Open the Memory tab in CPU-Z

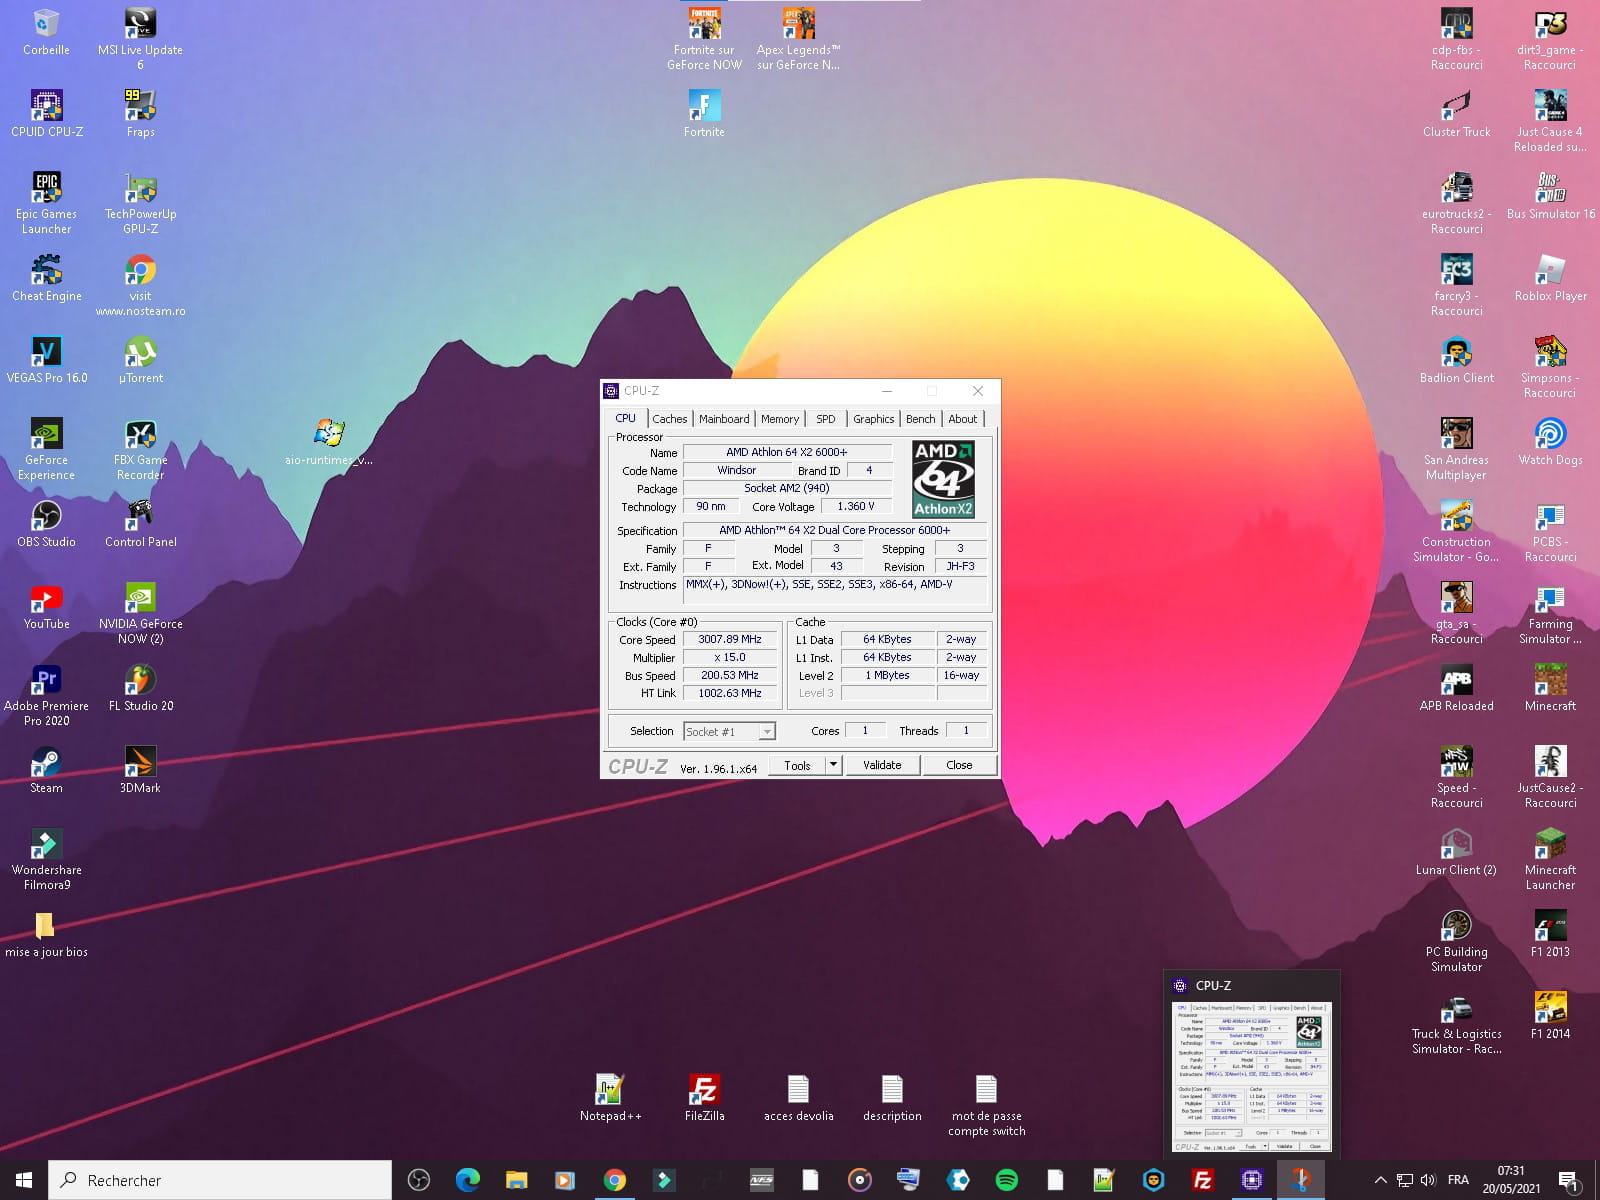point(780,419)
